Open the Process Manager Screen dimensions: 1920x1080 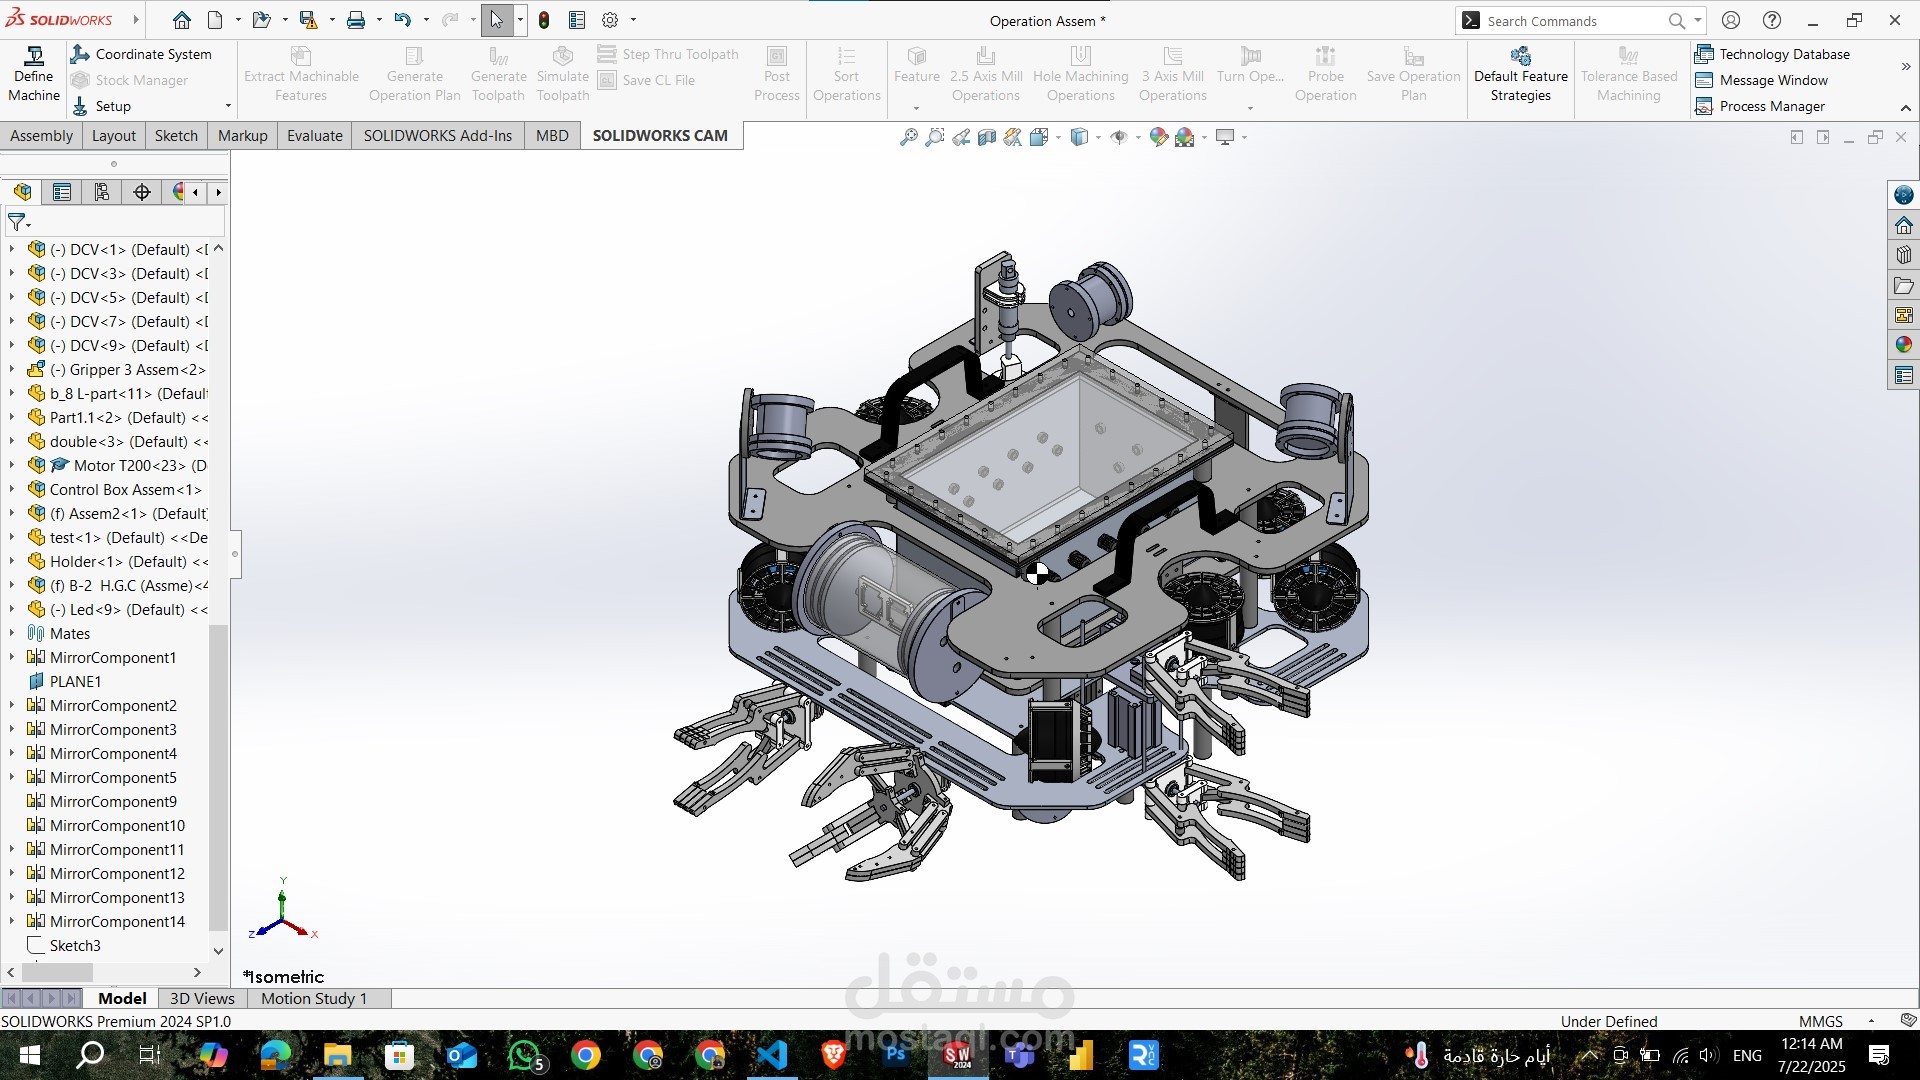coord(1760,106)
